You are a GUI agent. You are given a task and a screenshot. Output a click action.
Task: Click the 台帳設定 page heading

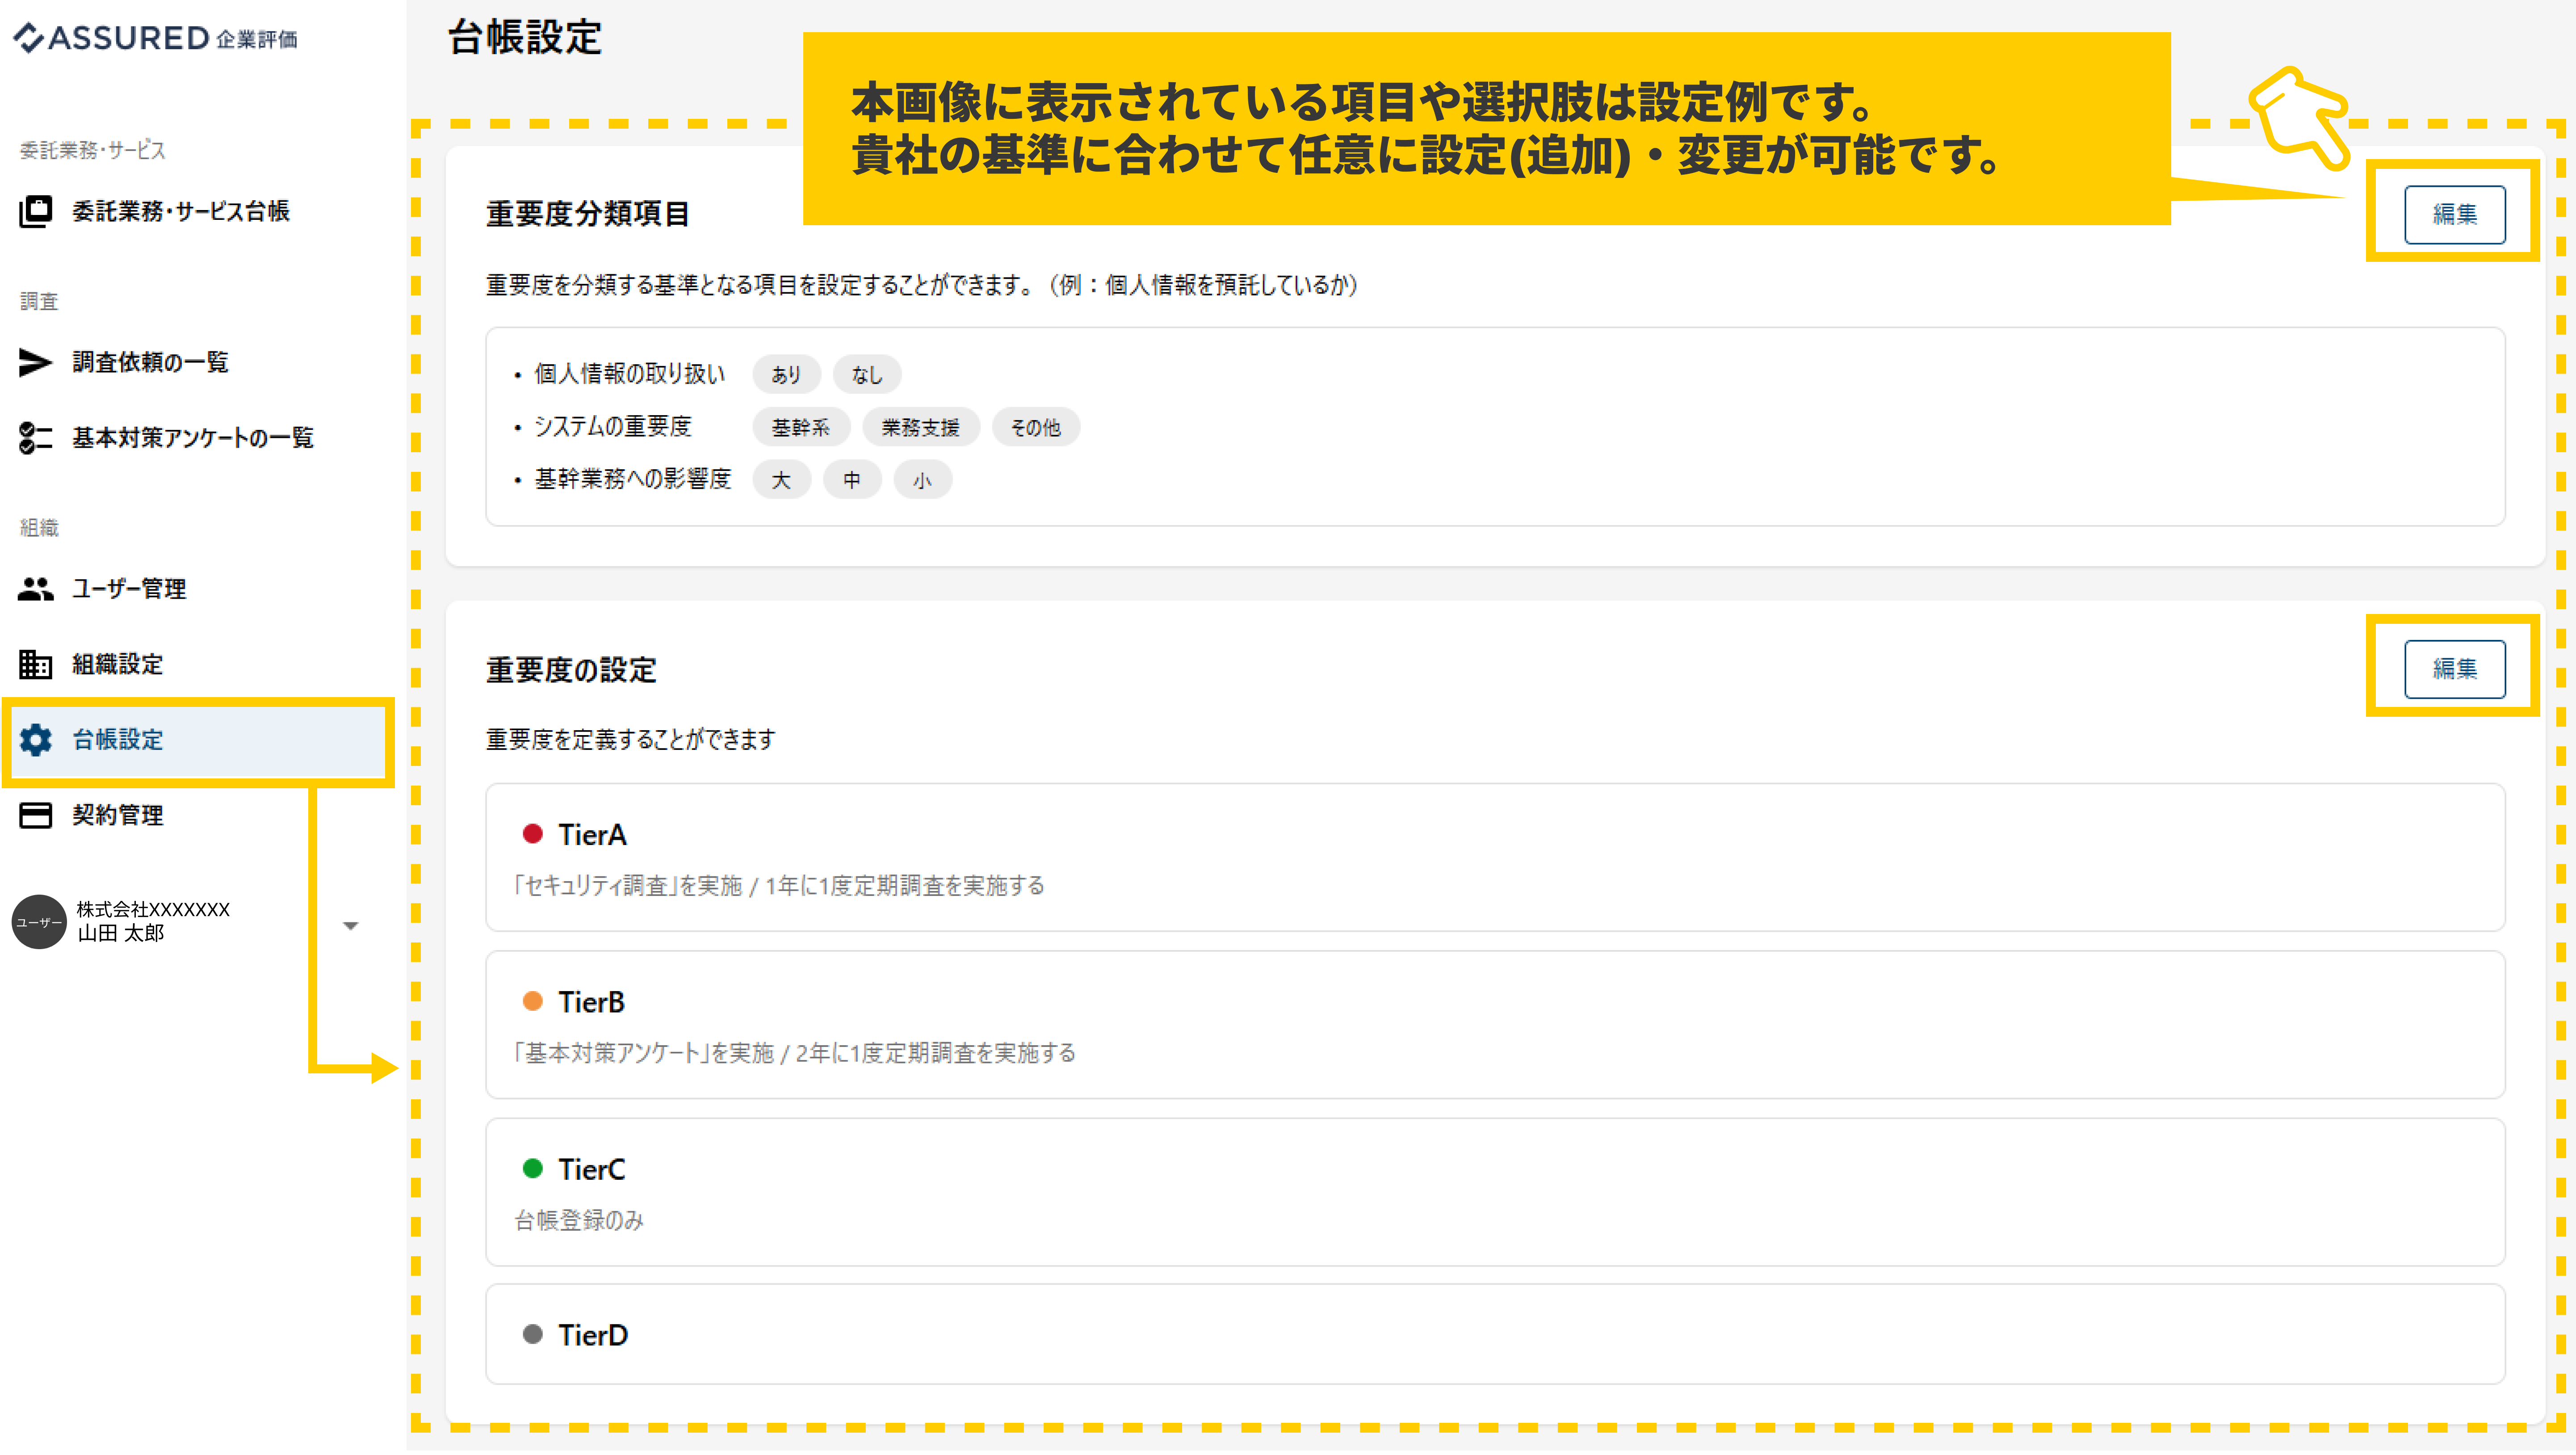525,38
